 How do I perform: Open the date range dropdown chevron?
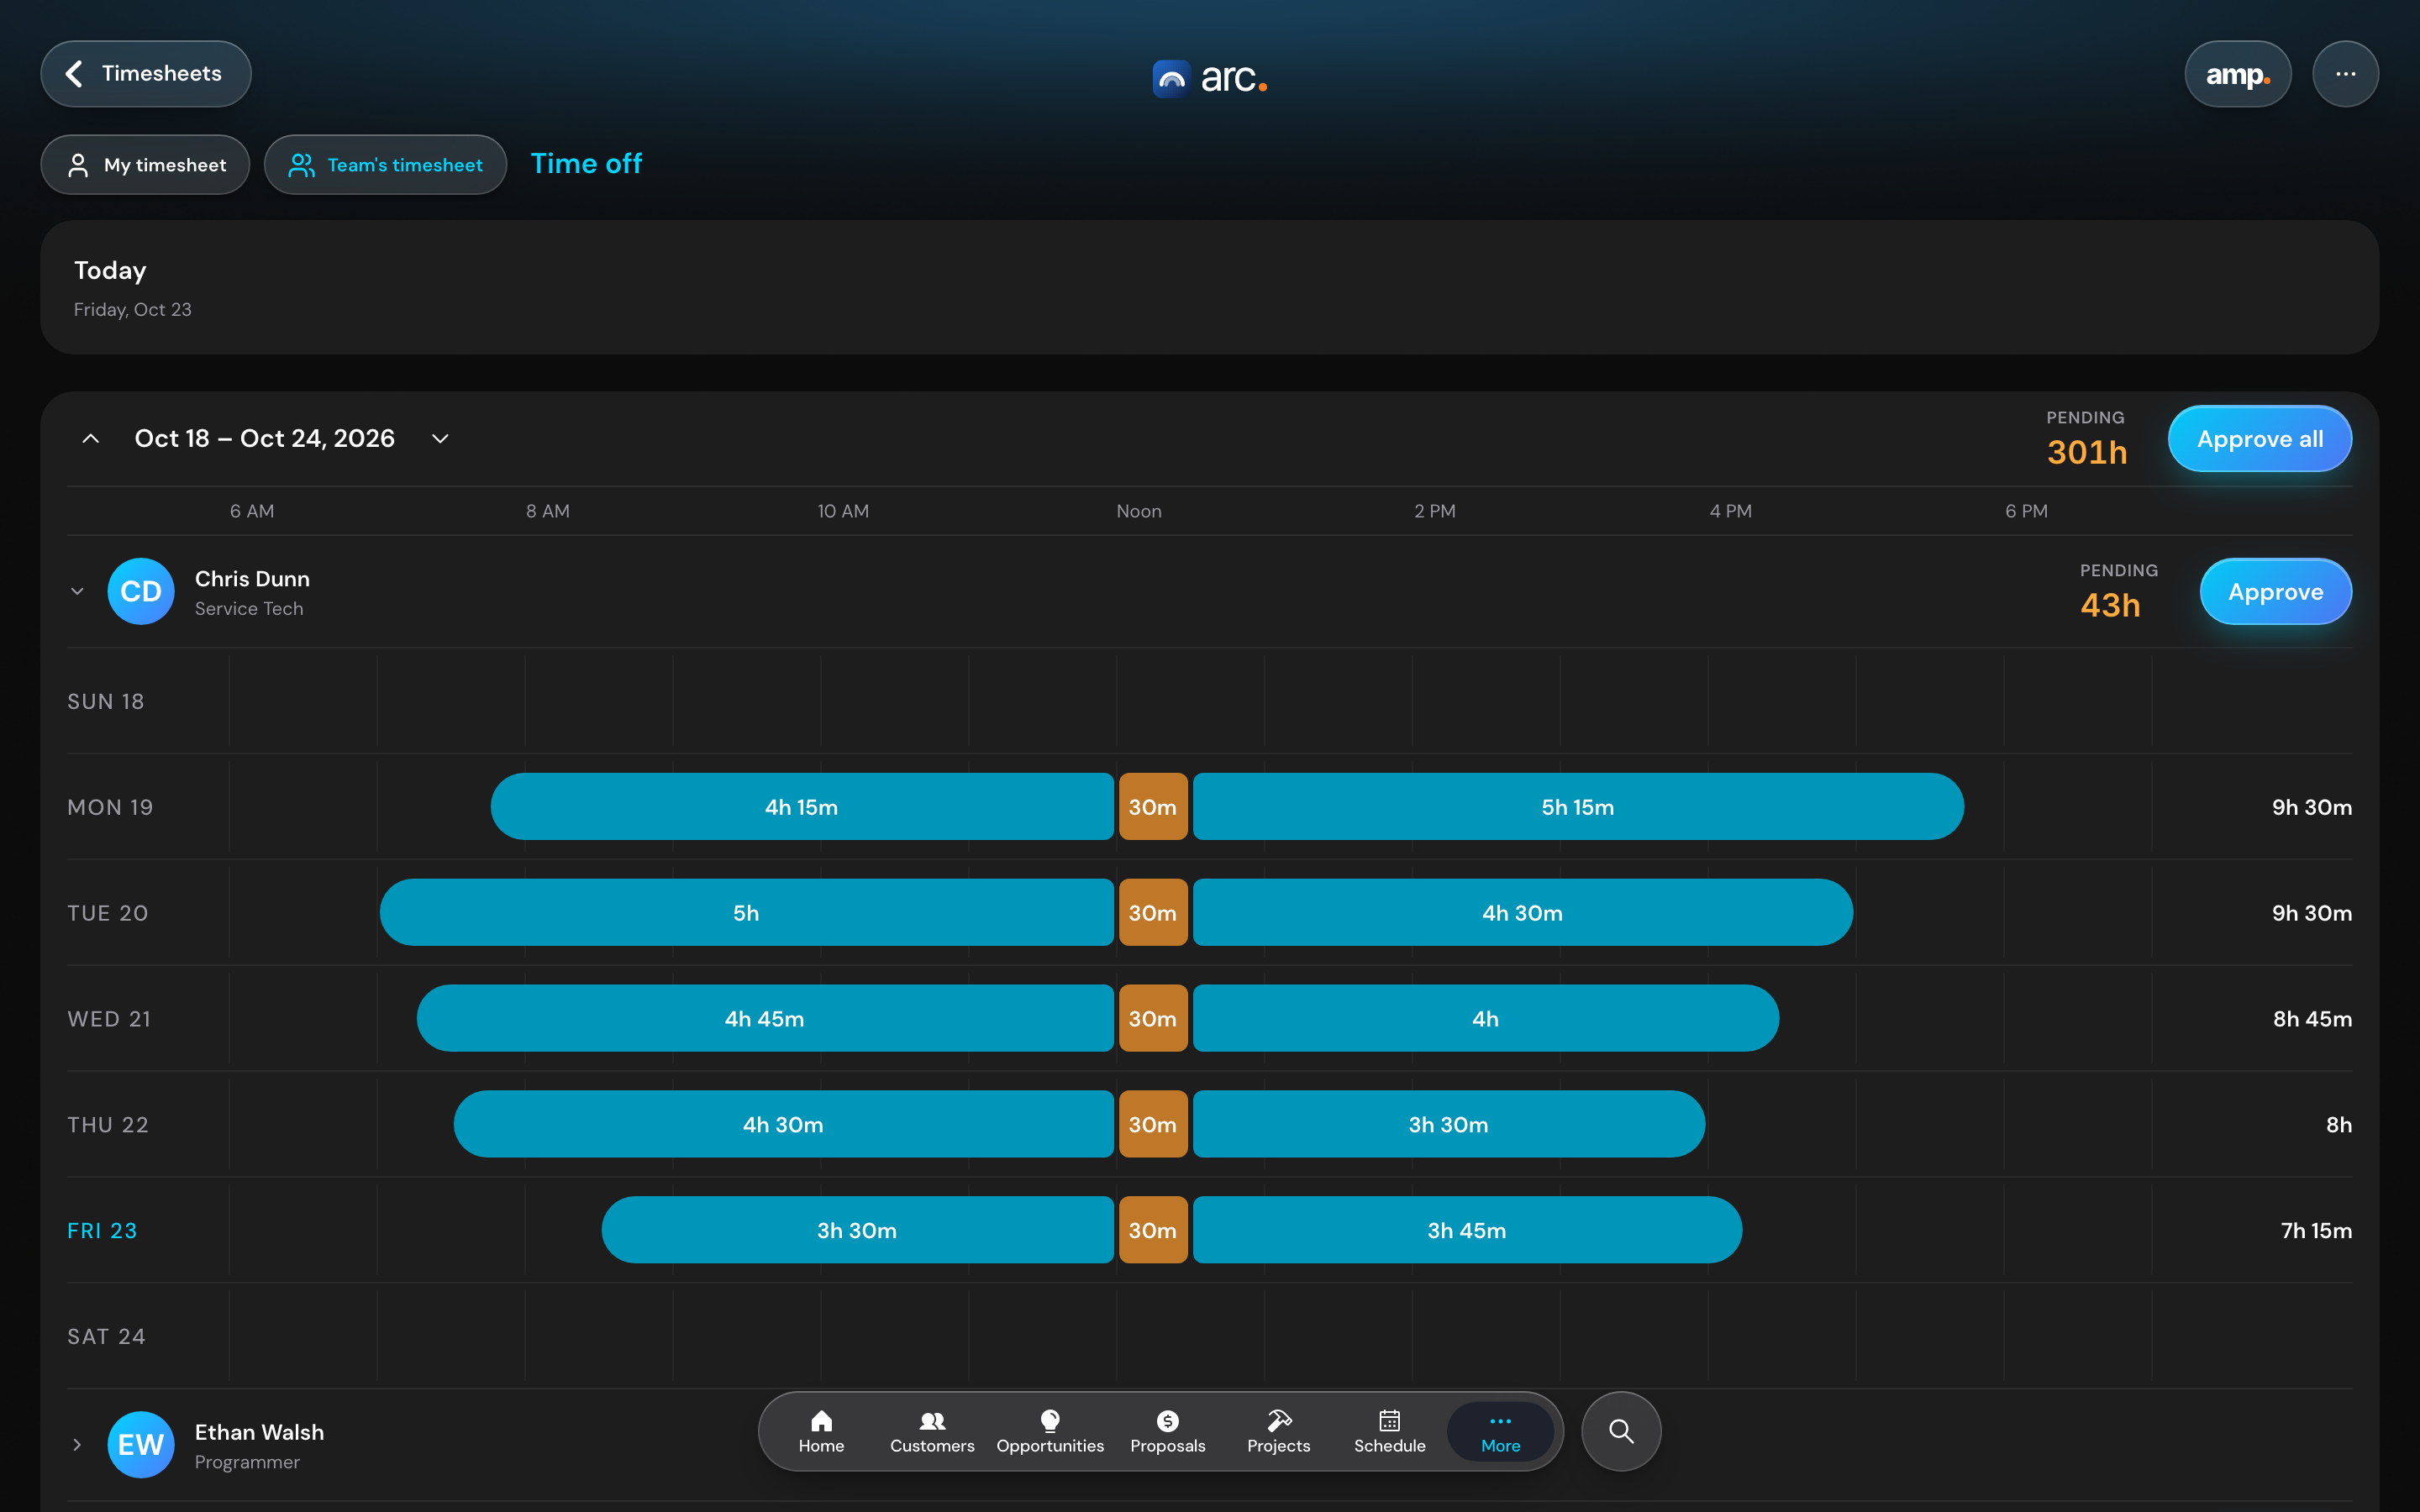(440, 439)
